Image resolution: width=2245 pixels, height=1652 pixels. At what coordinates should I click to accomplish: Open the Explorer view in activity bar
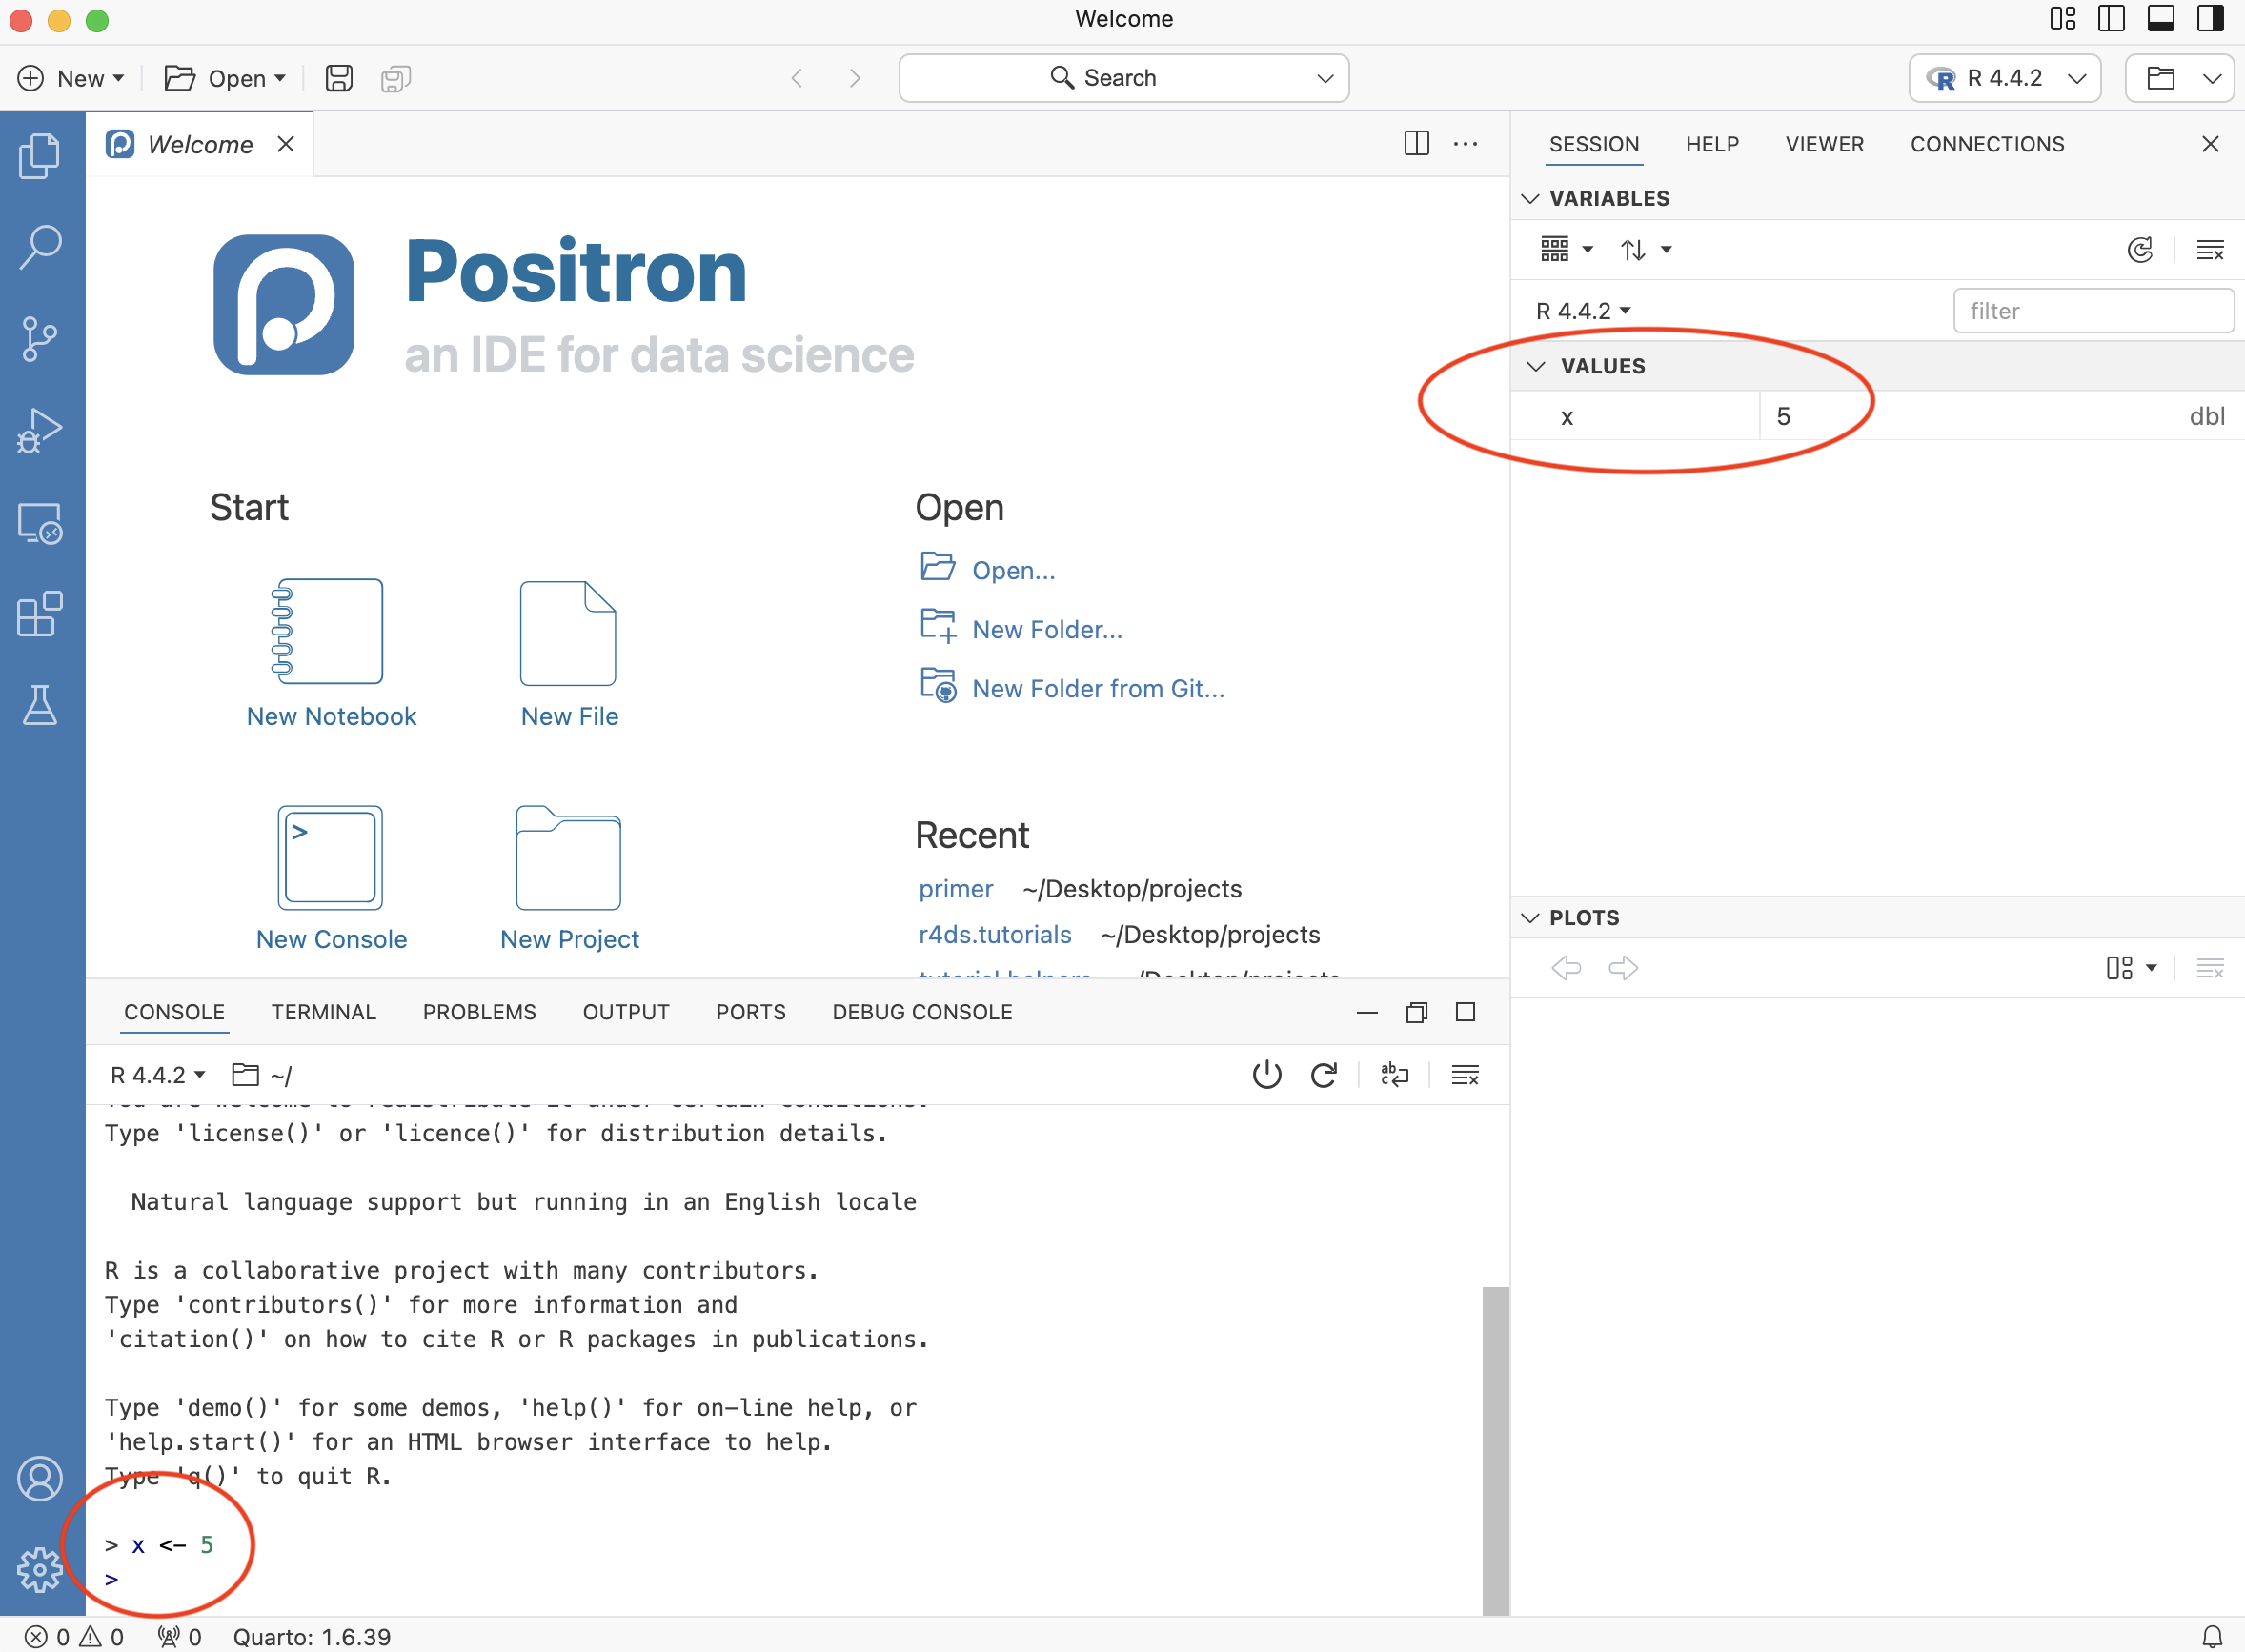point(40,155)
